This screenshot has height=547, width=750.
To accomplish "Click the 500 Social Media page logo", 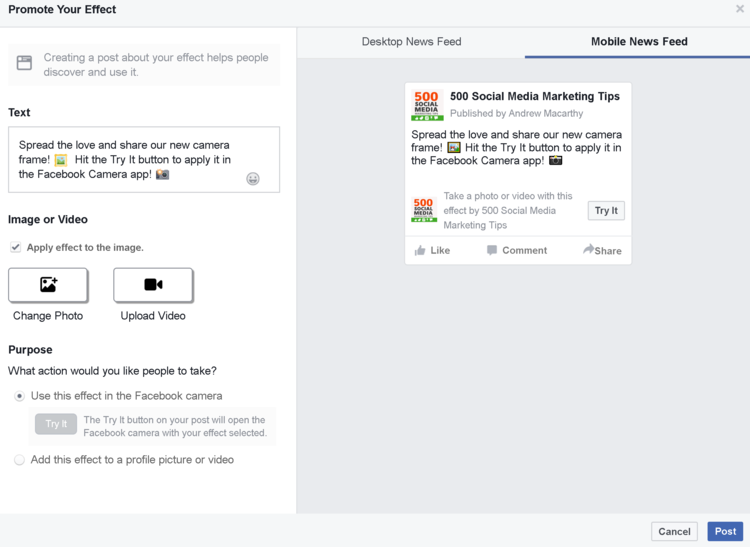I will coord(427,105).
